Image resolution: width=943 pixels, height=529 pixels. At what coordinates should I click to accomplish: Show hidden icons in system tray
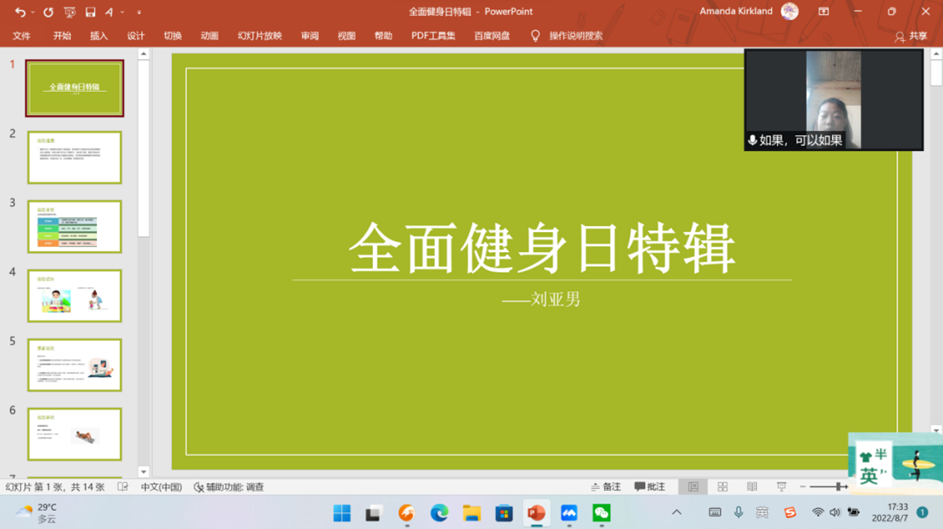click(x=677, y=513)
